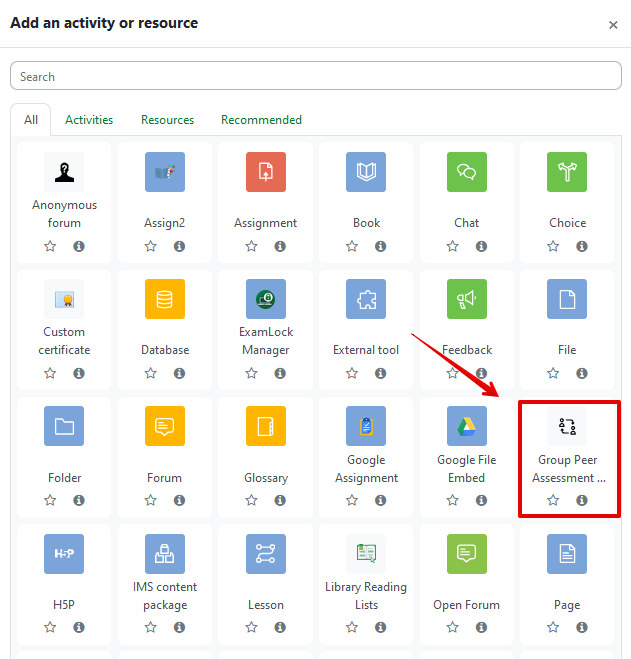631x659 pixels.
Task: Close the Add an activity dialog
Action: 613,25
